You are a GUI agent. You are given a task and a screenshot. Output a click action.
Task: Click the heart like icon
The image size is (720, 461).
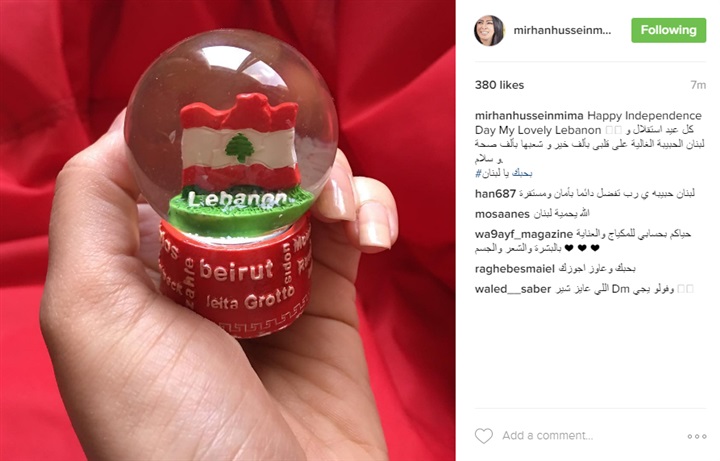tap(484, 436)
